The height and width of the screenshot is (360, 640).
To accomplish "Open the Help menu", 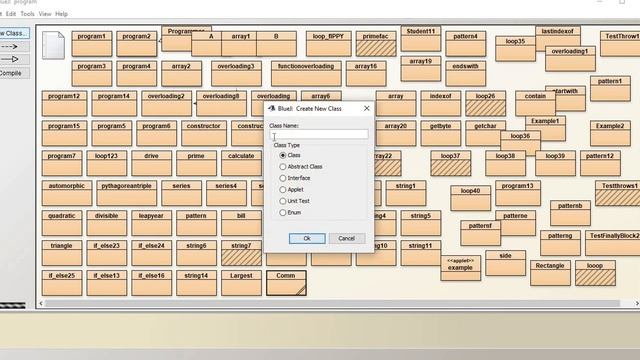I will point(61,14).
